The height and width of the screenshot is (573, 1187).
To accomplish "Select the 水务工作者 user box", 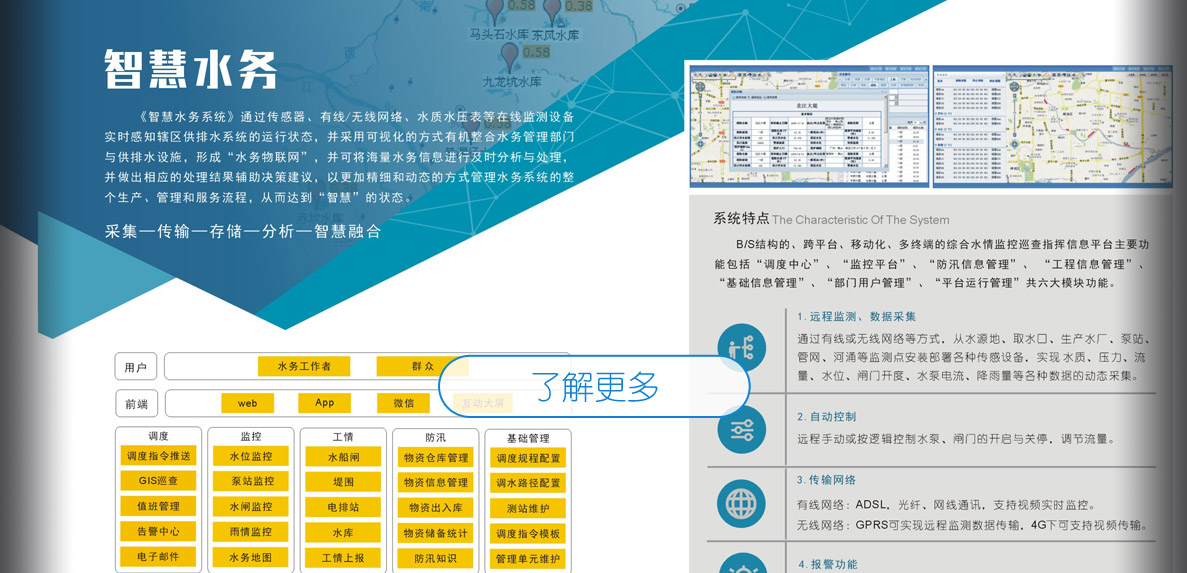I will (304, 366).
